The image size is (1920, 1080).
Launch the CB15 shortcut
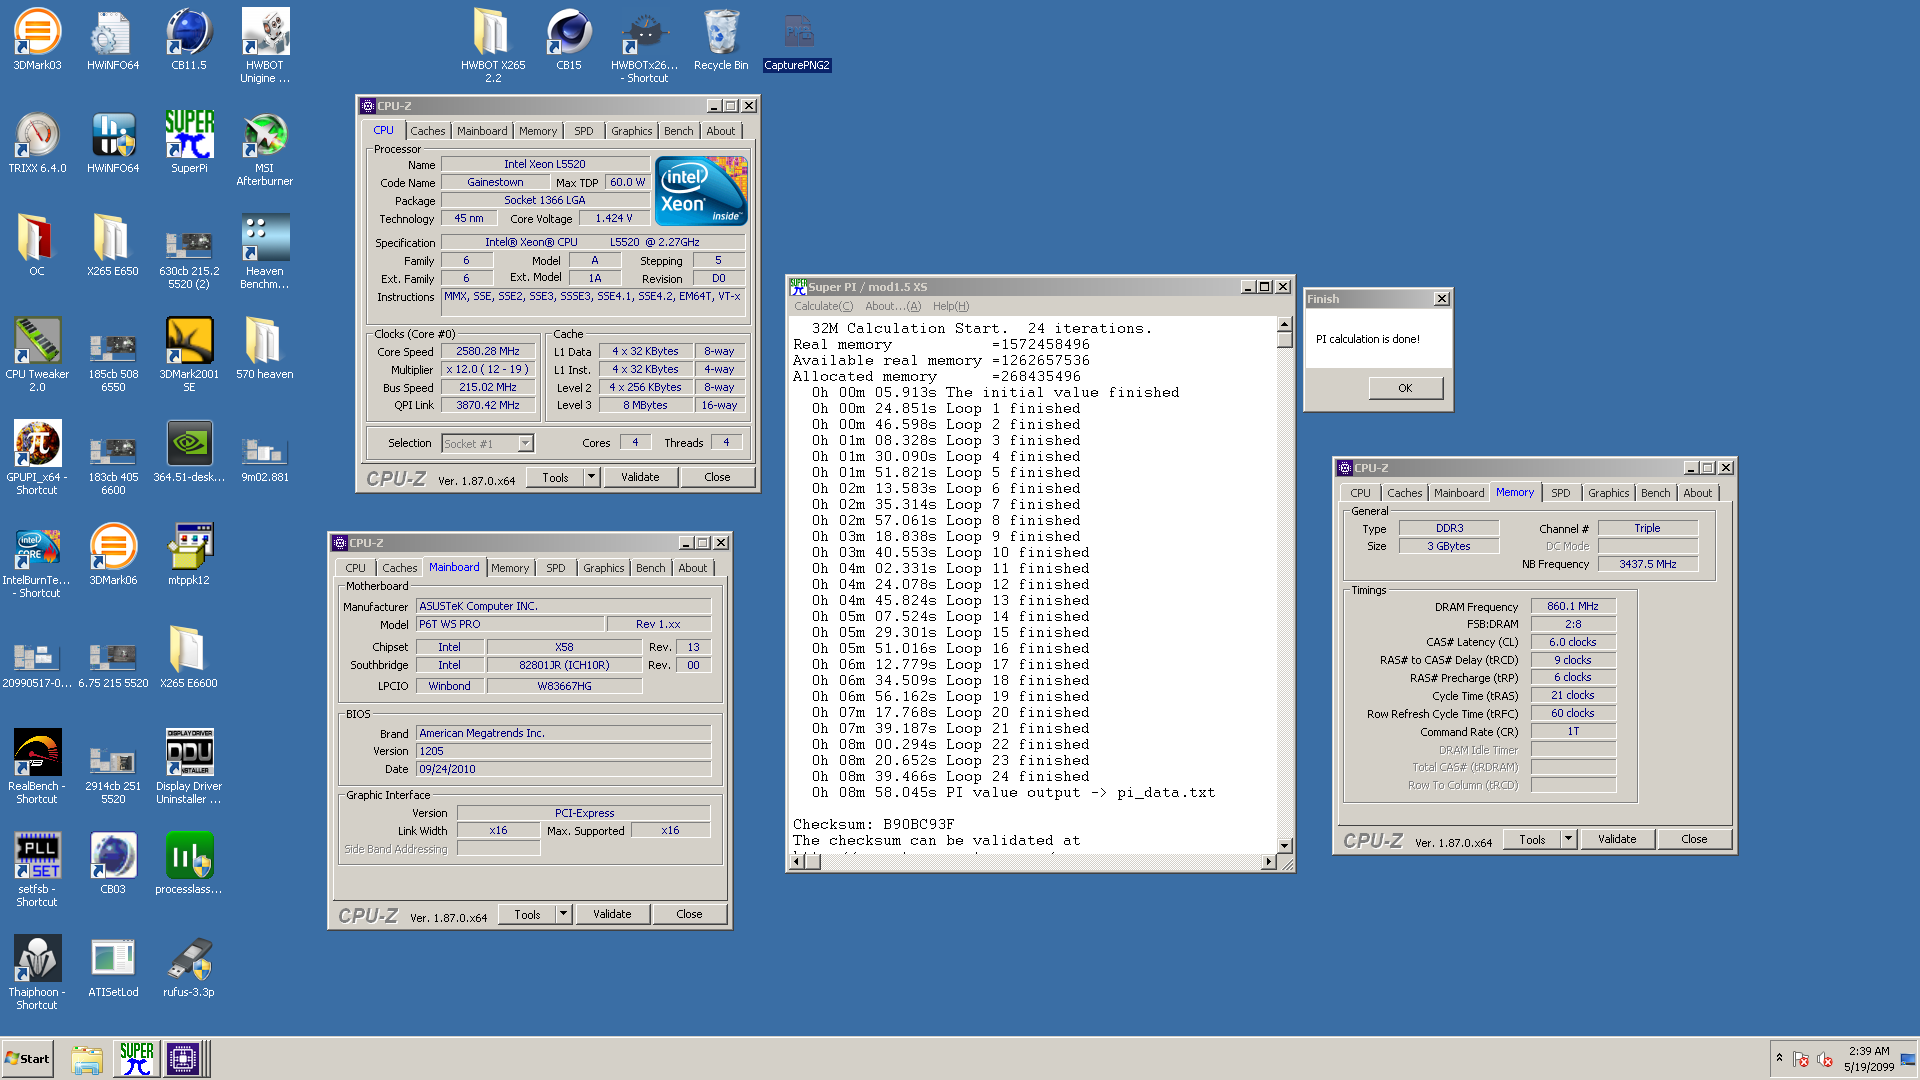569,40
